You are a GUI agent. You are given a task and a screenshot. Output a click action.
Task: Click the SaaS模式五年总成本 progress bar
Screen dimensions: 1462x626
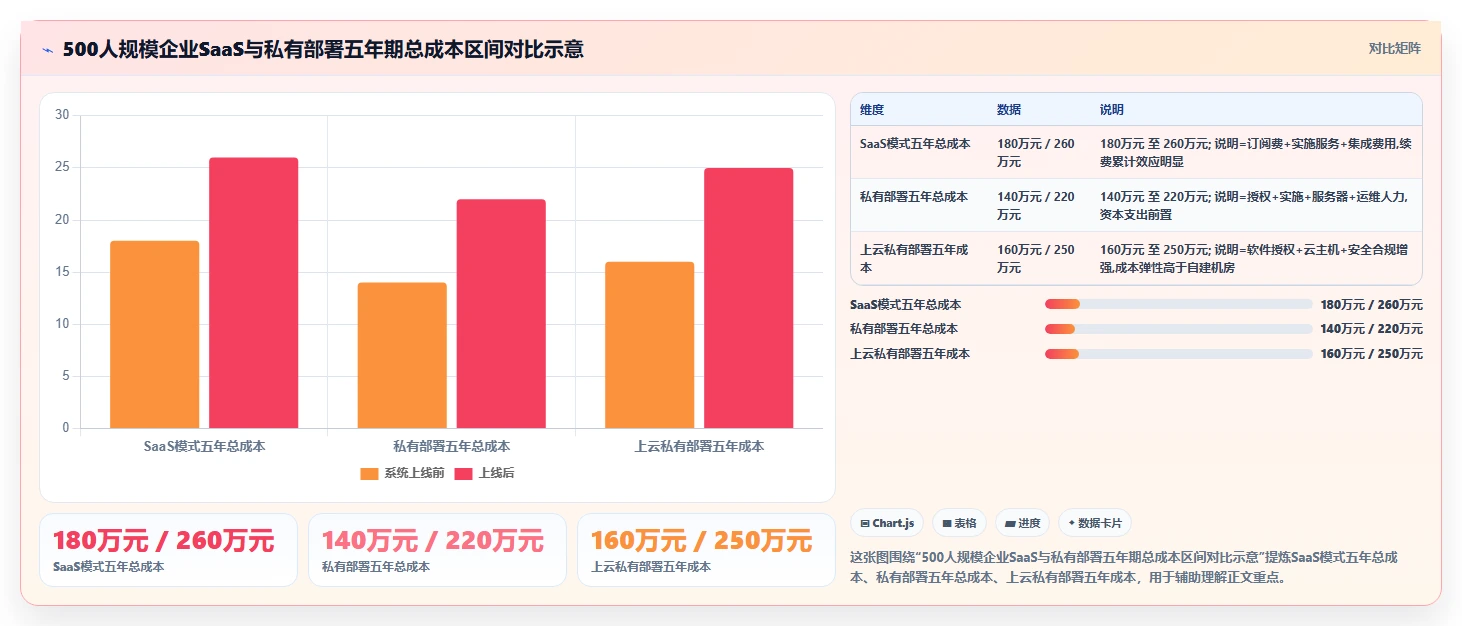coord(1178,304)
